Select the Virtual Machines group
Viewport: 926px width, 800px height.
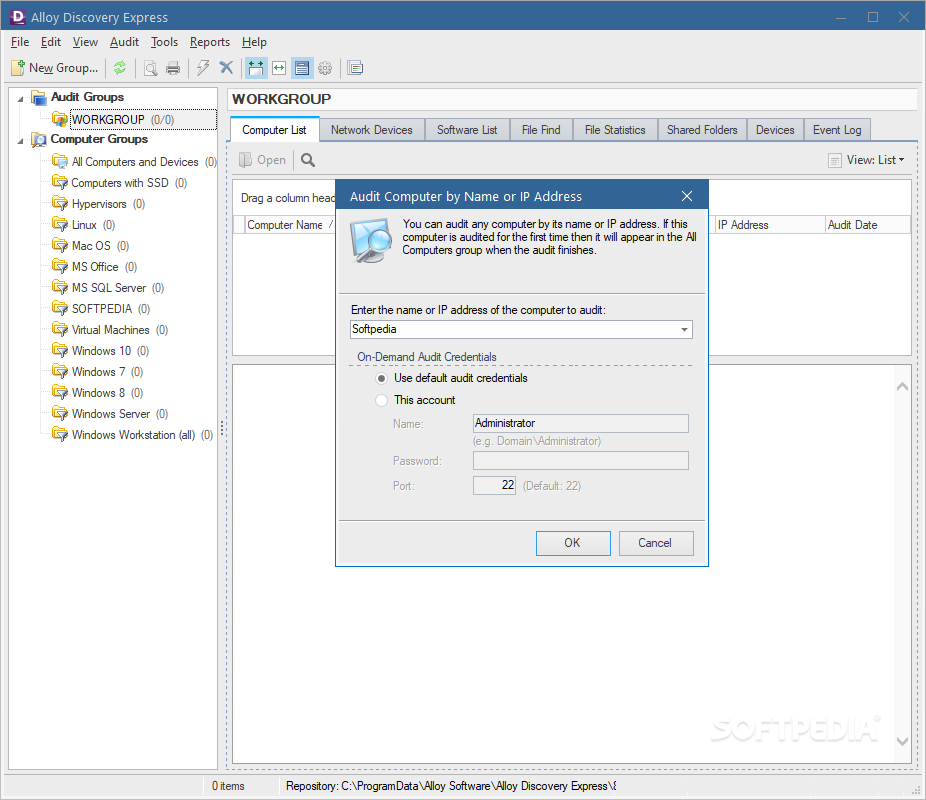(x=110, y=329)
